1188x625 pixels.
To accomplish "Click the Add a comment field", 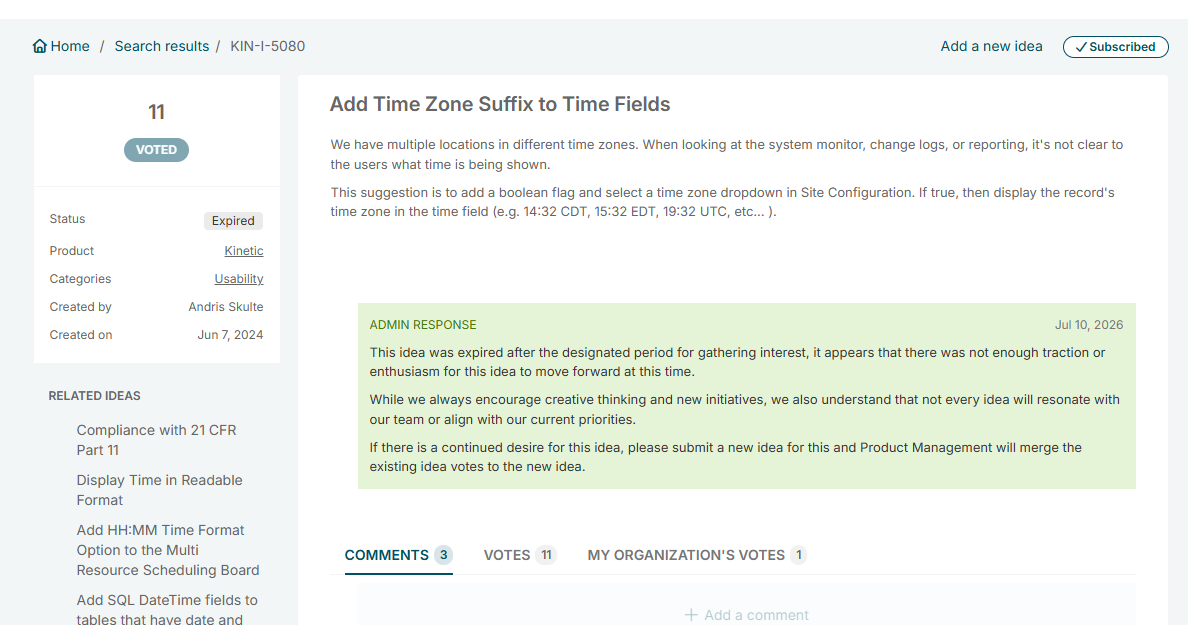I will [x=747, y=615].
